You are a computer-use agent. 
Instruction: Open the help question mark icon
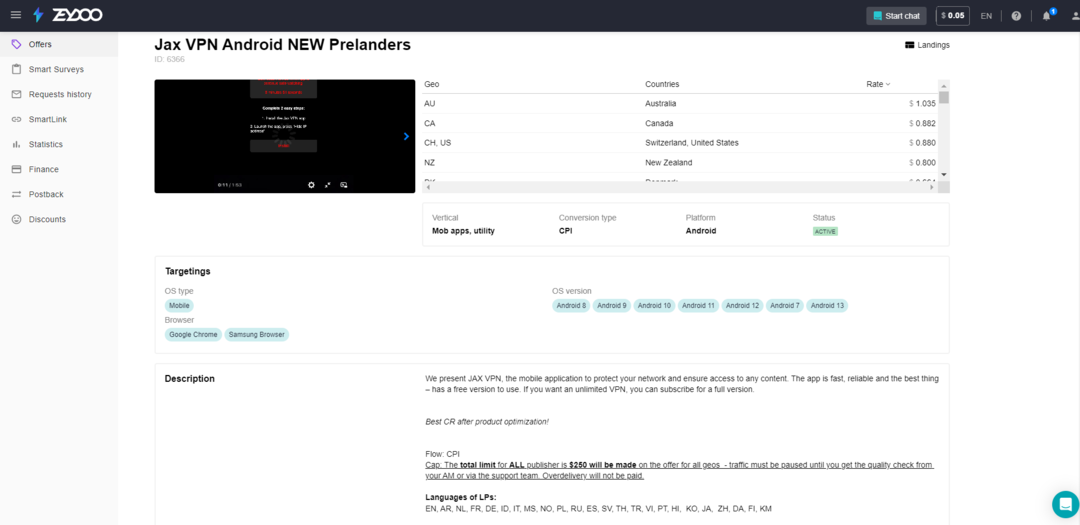point(1016,16)
